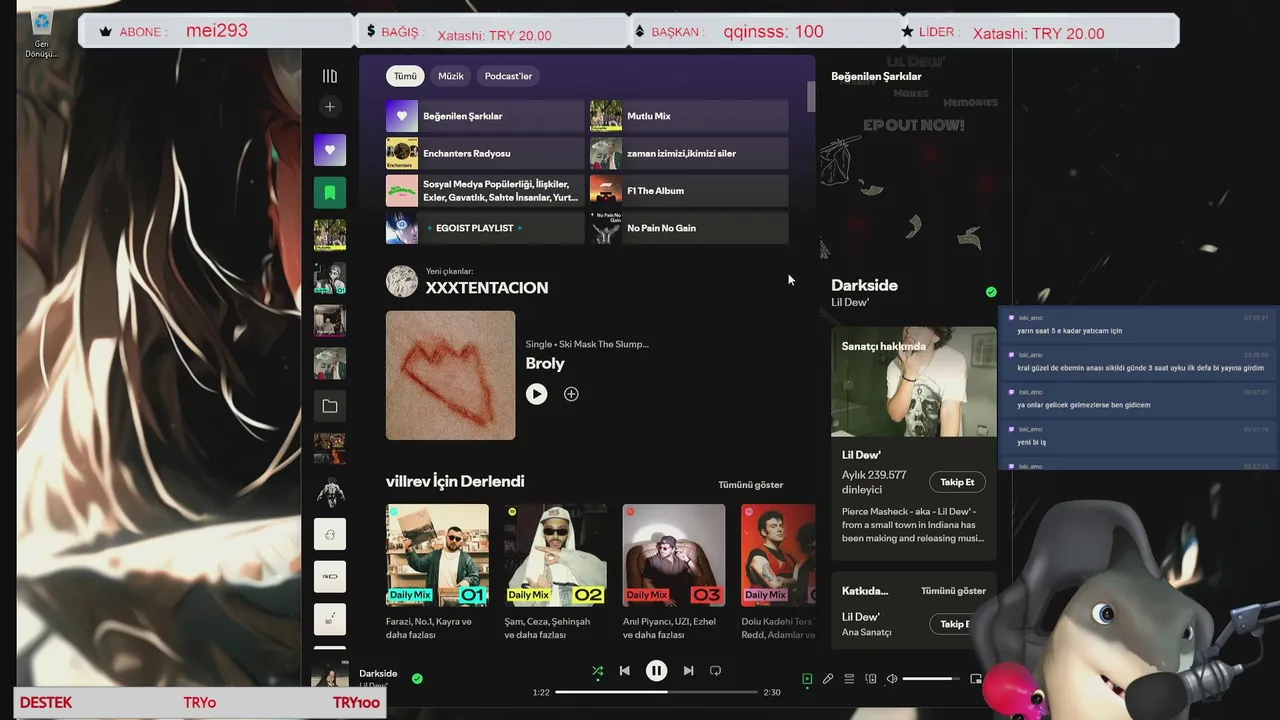The image size is (1280, 720).
Task: Follow Lil Dew' with Takip Et button
Action: [957, 482]
